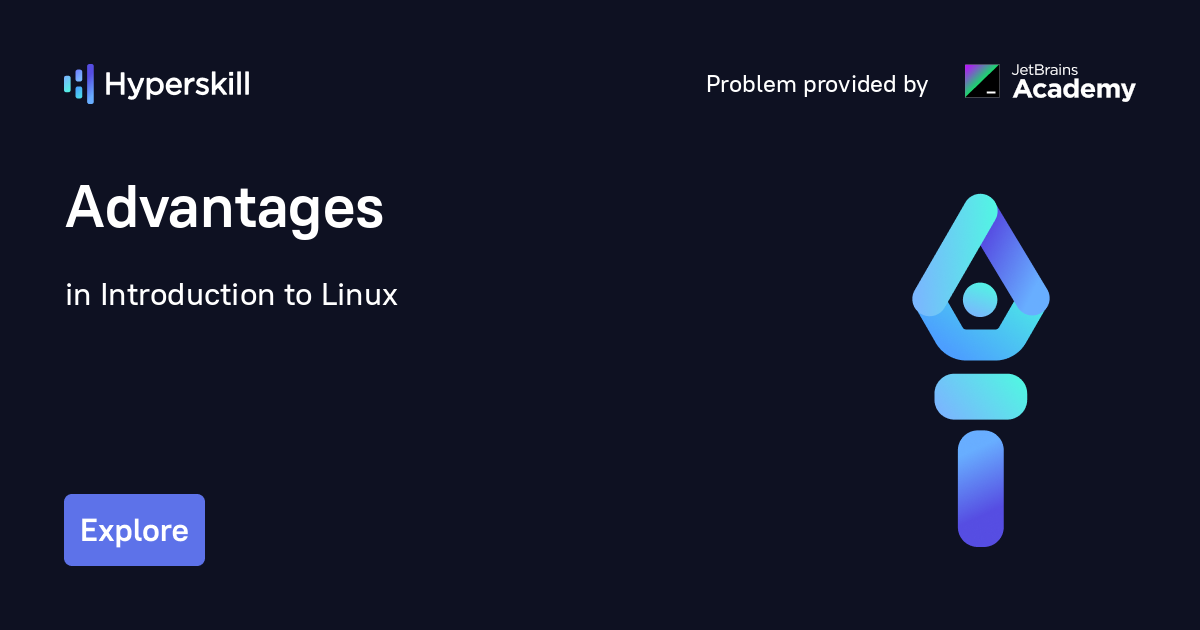Viewport: 1200px width, 630px height.
Task: Click the vertical purple bar of the pen
Action: coord(980,489)
